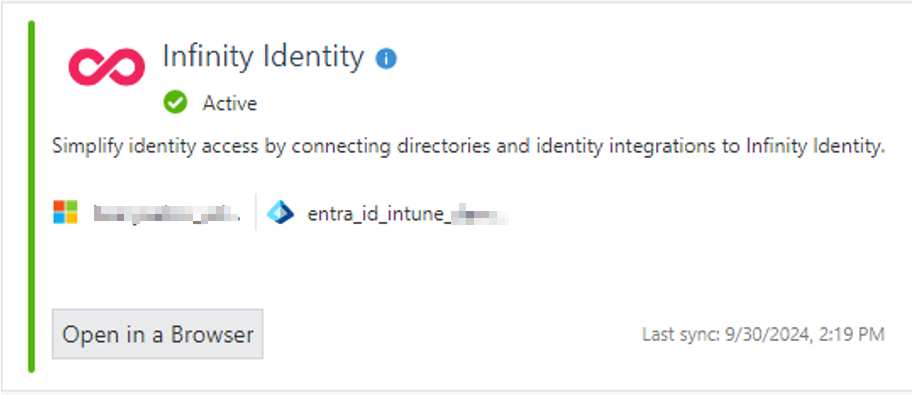
Task: Select the entra_id_intune integration name
Action: pyautogui.click(x=407, y=214)
